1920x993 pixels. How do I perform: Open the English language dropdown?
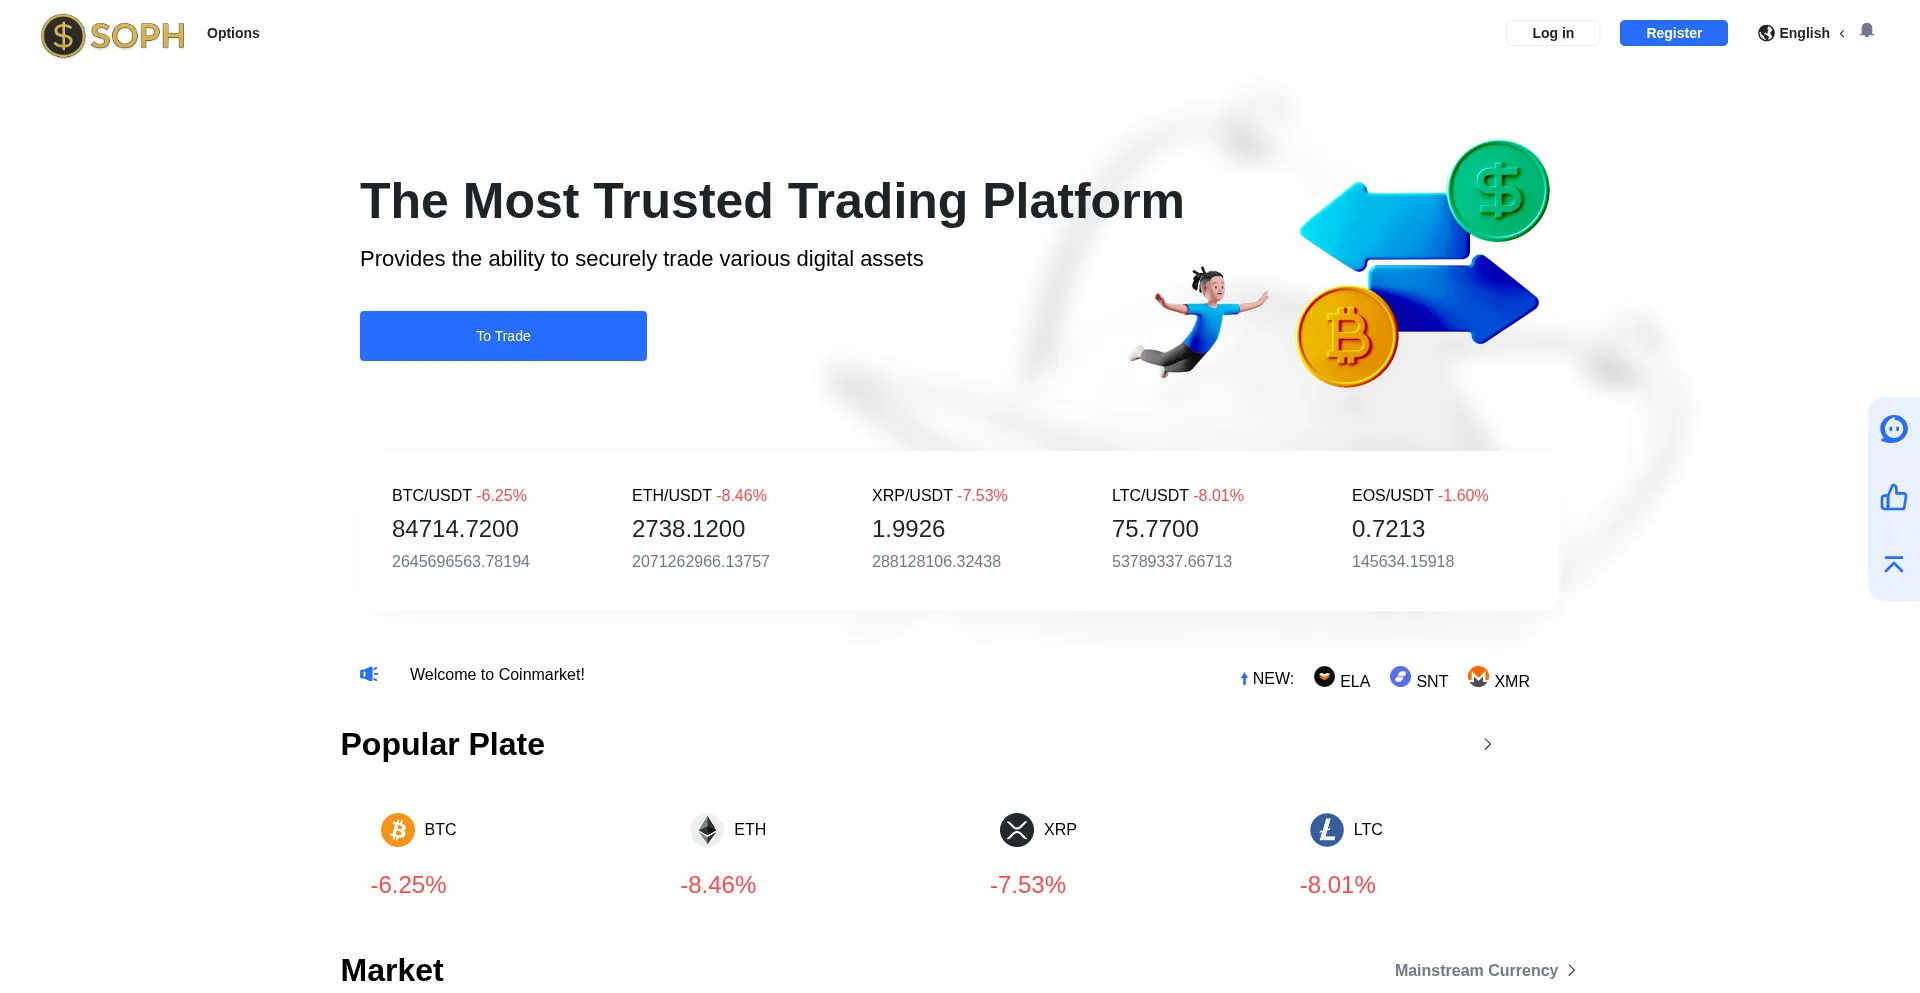(x=1802, y=33)
